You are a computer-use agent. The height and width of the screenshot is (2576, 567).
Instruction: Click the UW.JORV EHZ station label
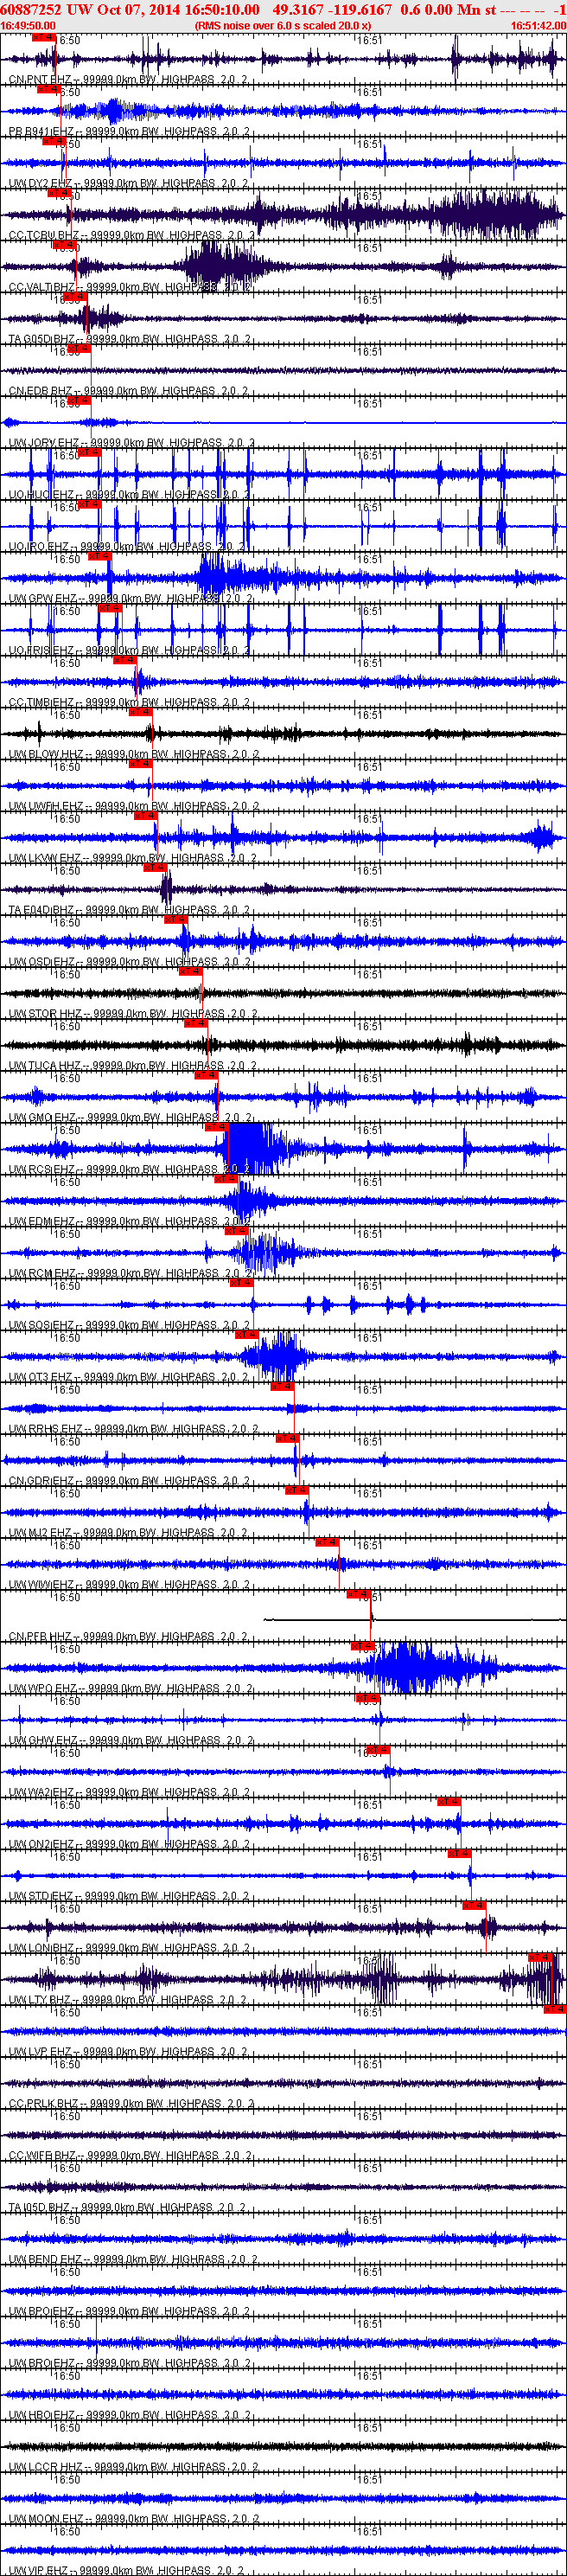coord(44,443)
